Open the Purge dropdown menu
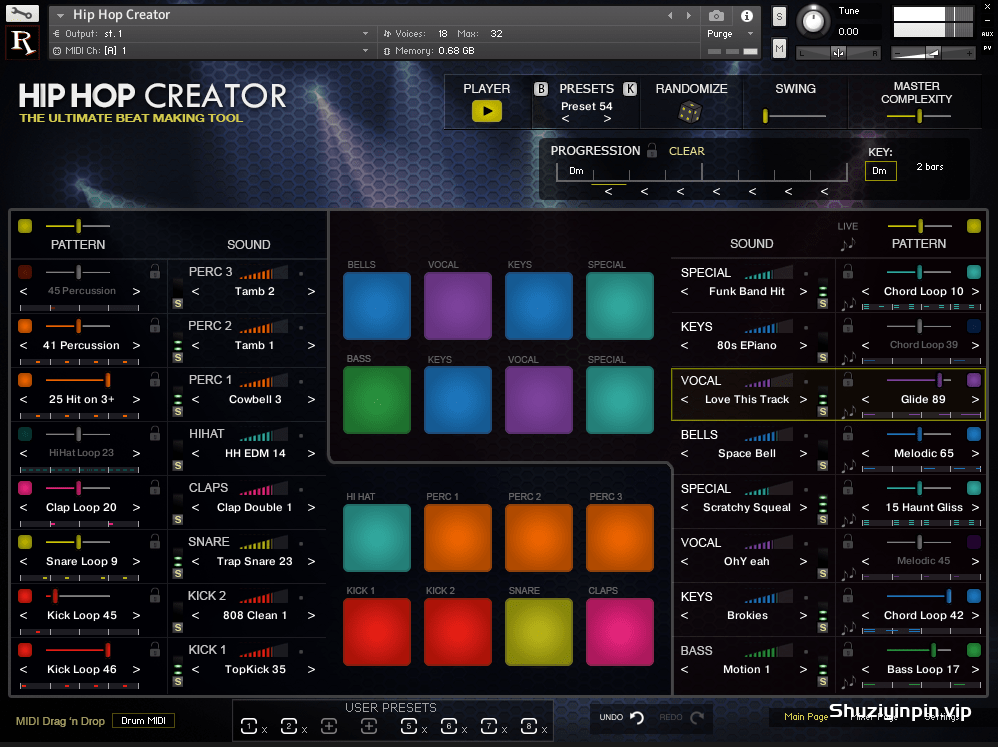 [731, 34]
